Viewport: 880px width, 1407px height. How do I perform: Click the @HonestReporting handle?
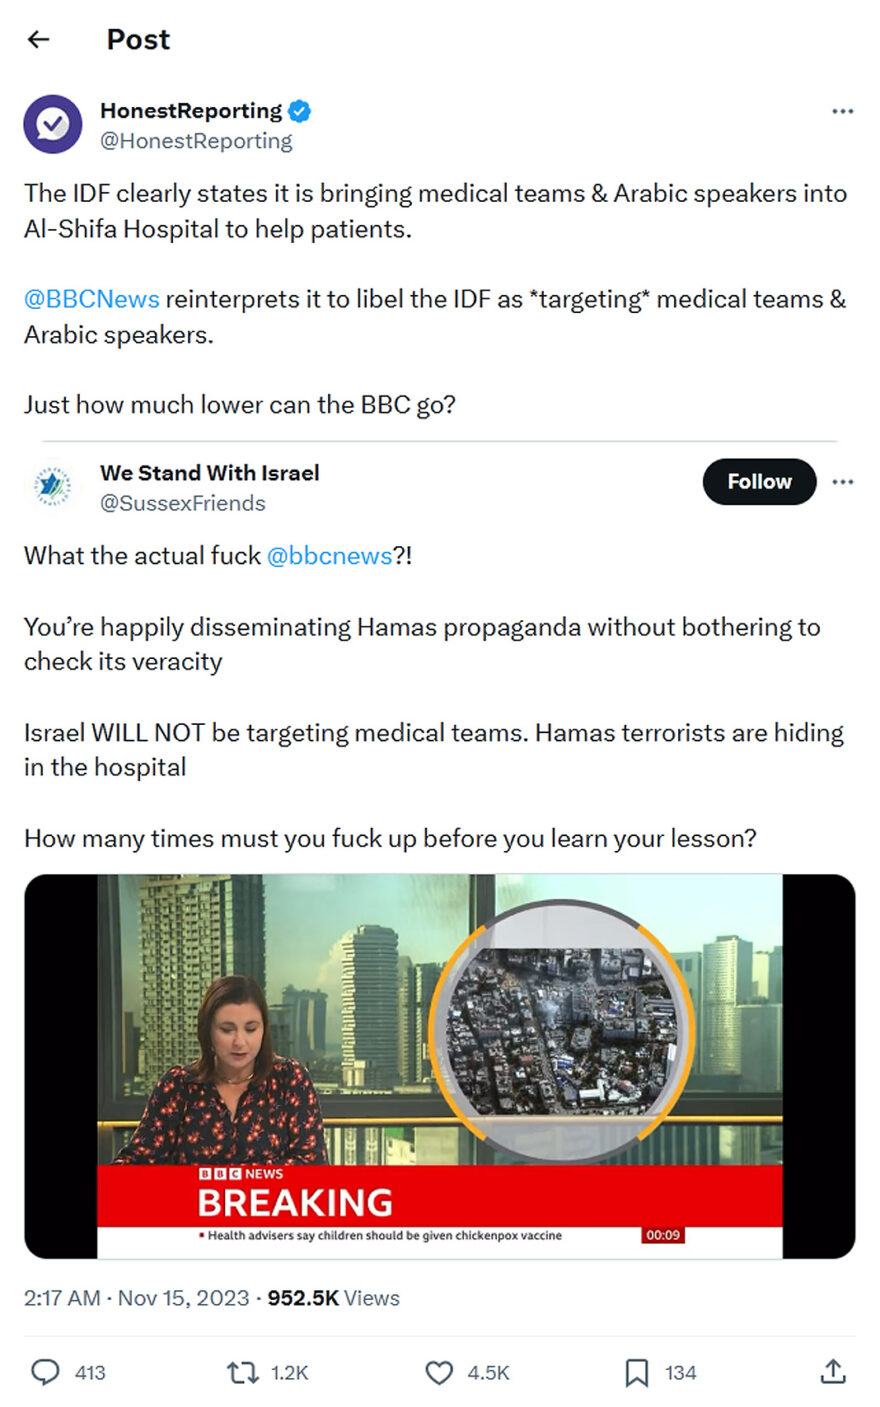click(196, 142)
